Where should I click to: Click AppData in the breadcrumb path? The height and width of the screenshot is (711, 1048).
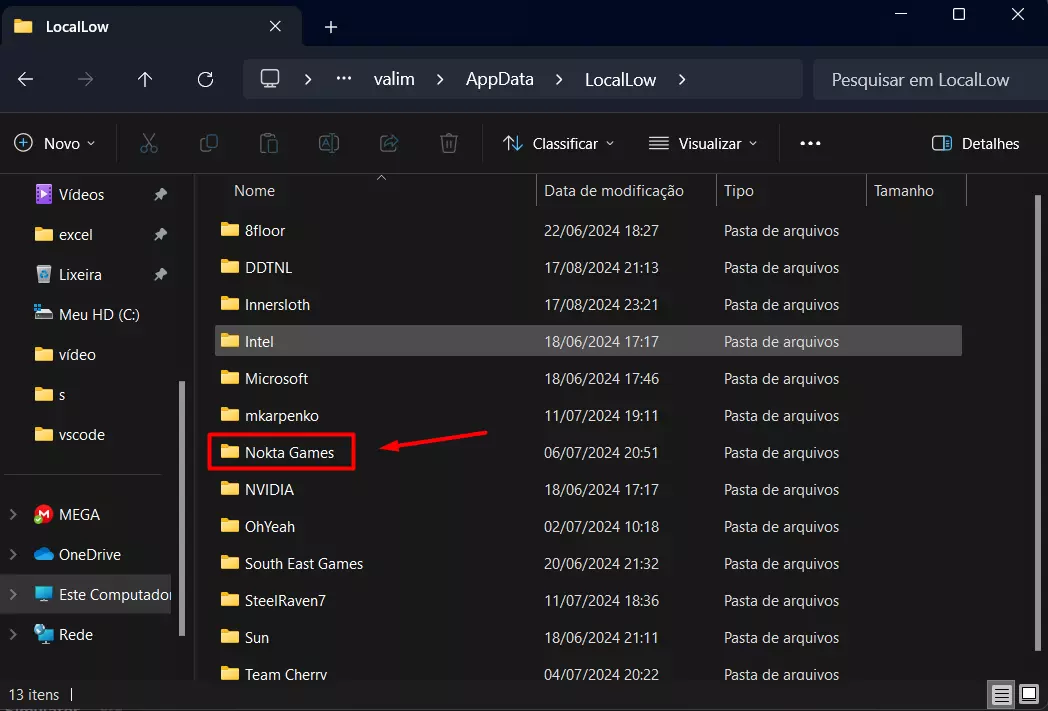499,80
